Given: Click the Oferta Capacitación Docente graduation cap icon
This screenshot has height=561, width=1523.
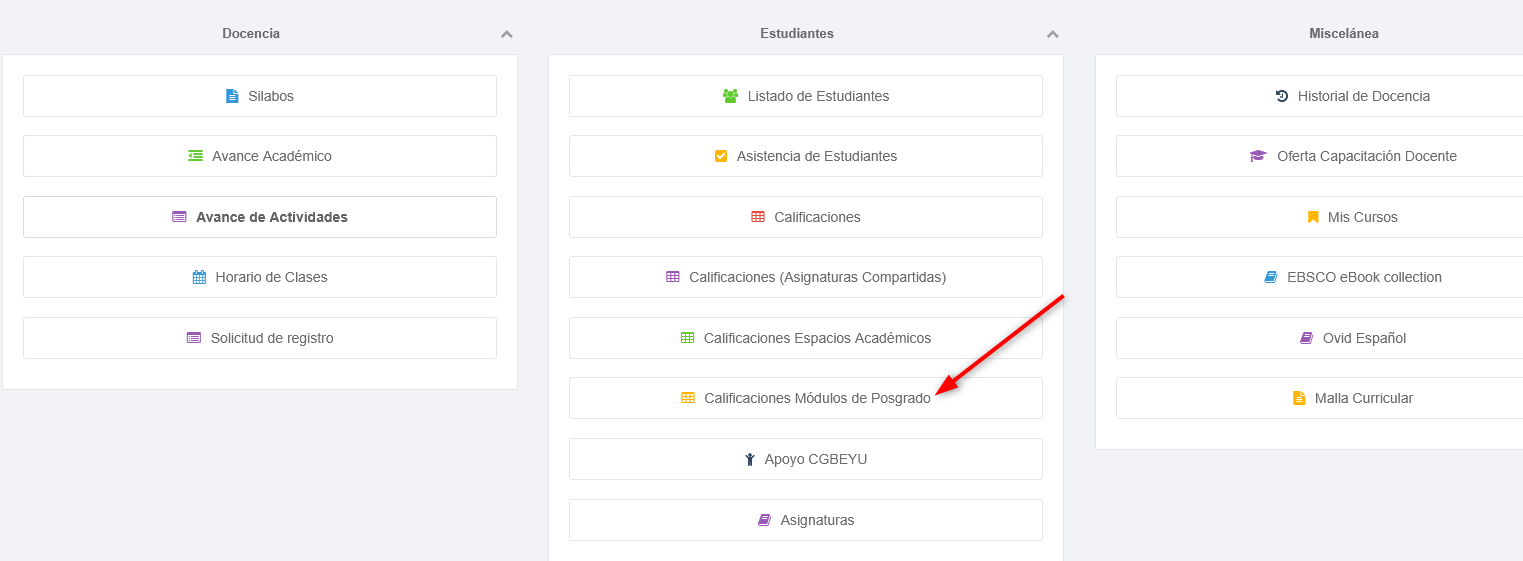Looking at the screenshot, I should 1258,156.
